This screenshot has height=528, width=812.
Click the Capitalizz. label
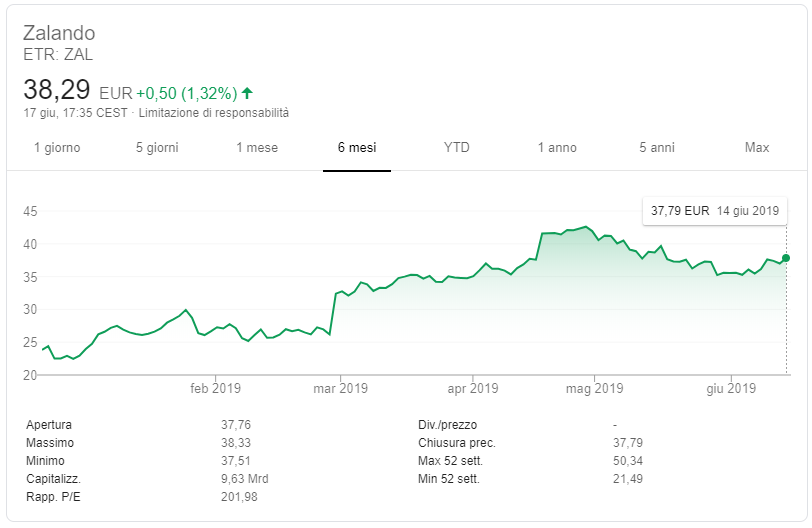[53, 479]
